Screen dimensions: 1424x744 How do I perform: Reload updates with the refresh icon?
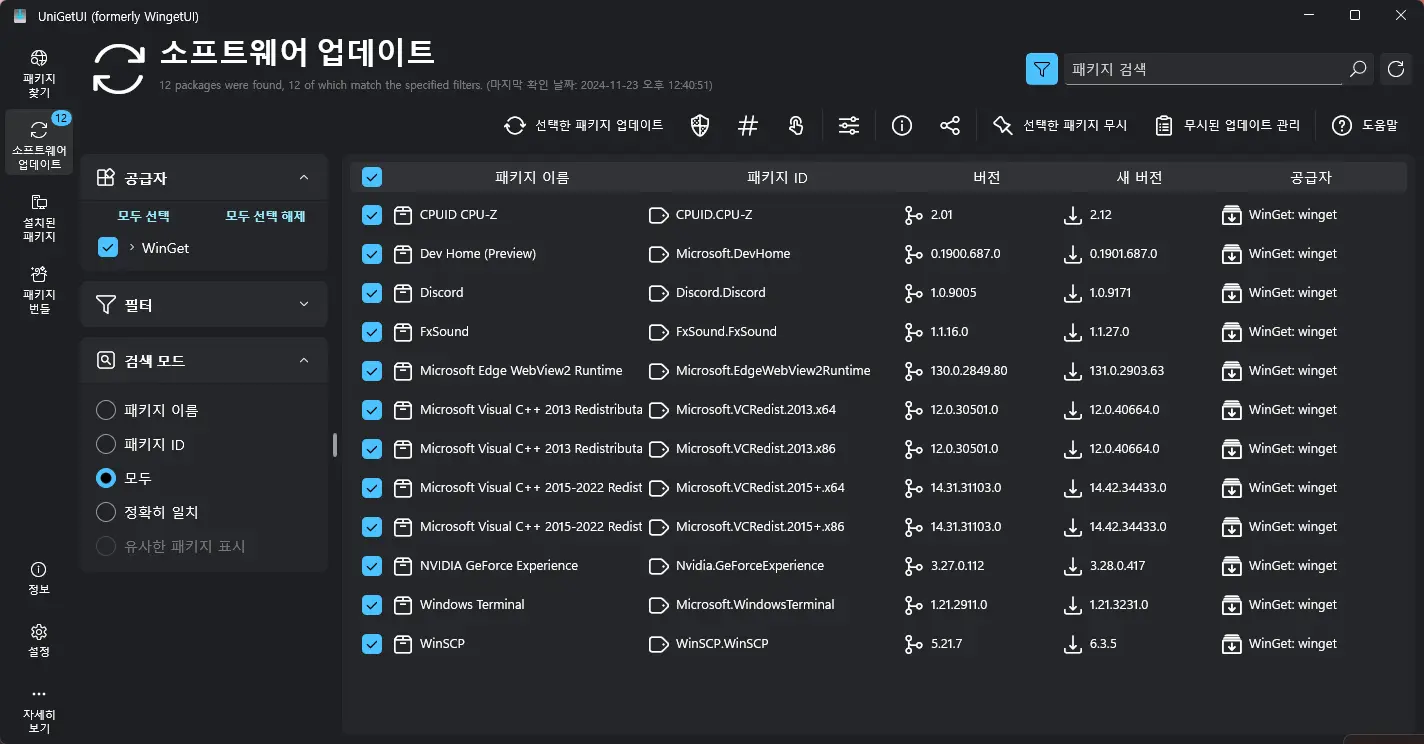(1396, 69)
